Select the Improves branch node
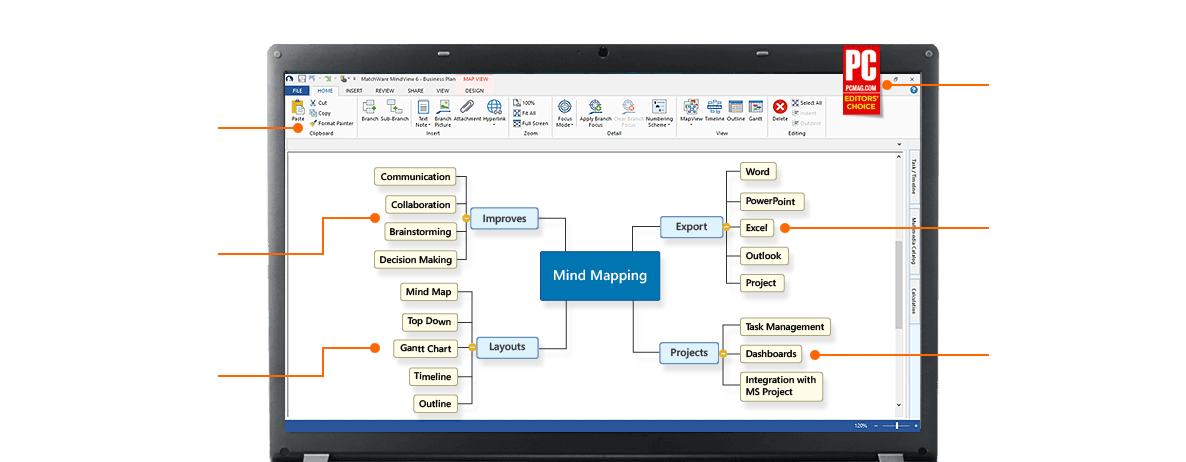The width and height of the screenshot is (1186, 462). tap(505, 219)
